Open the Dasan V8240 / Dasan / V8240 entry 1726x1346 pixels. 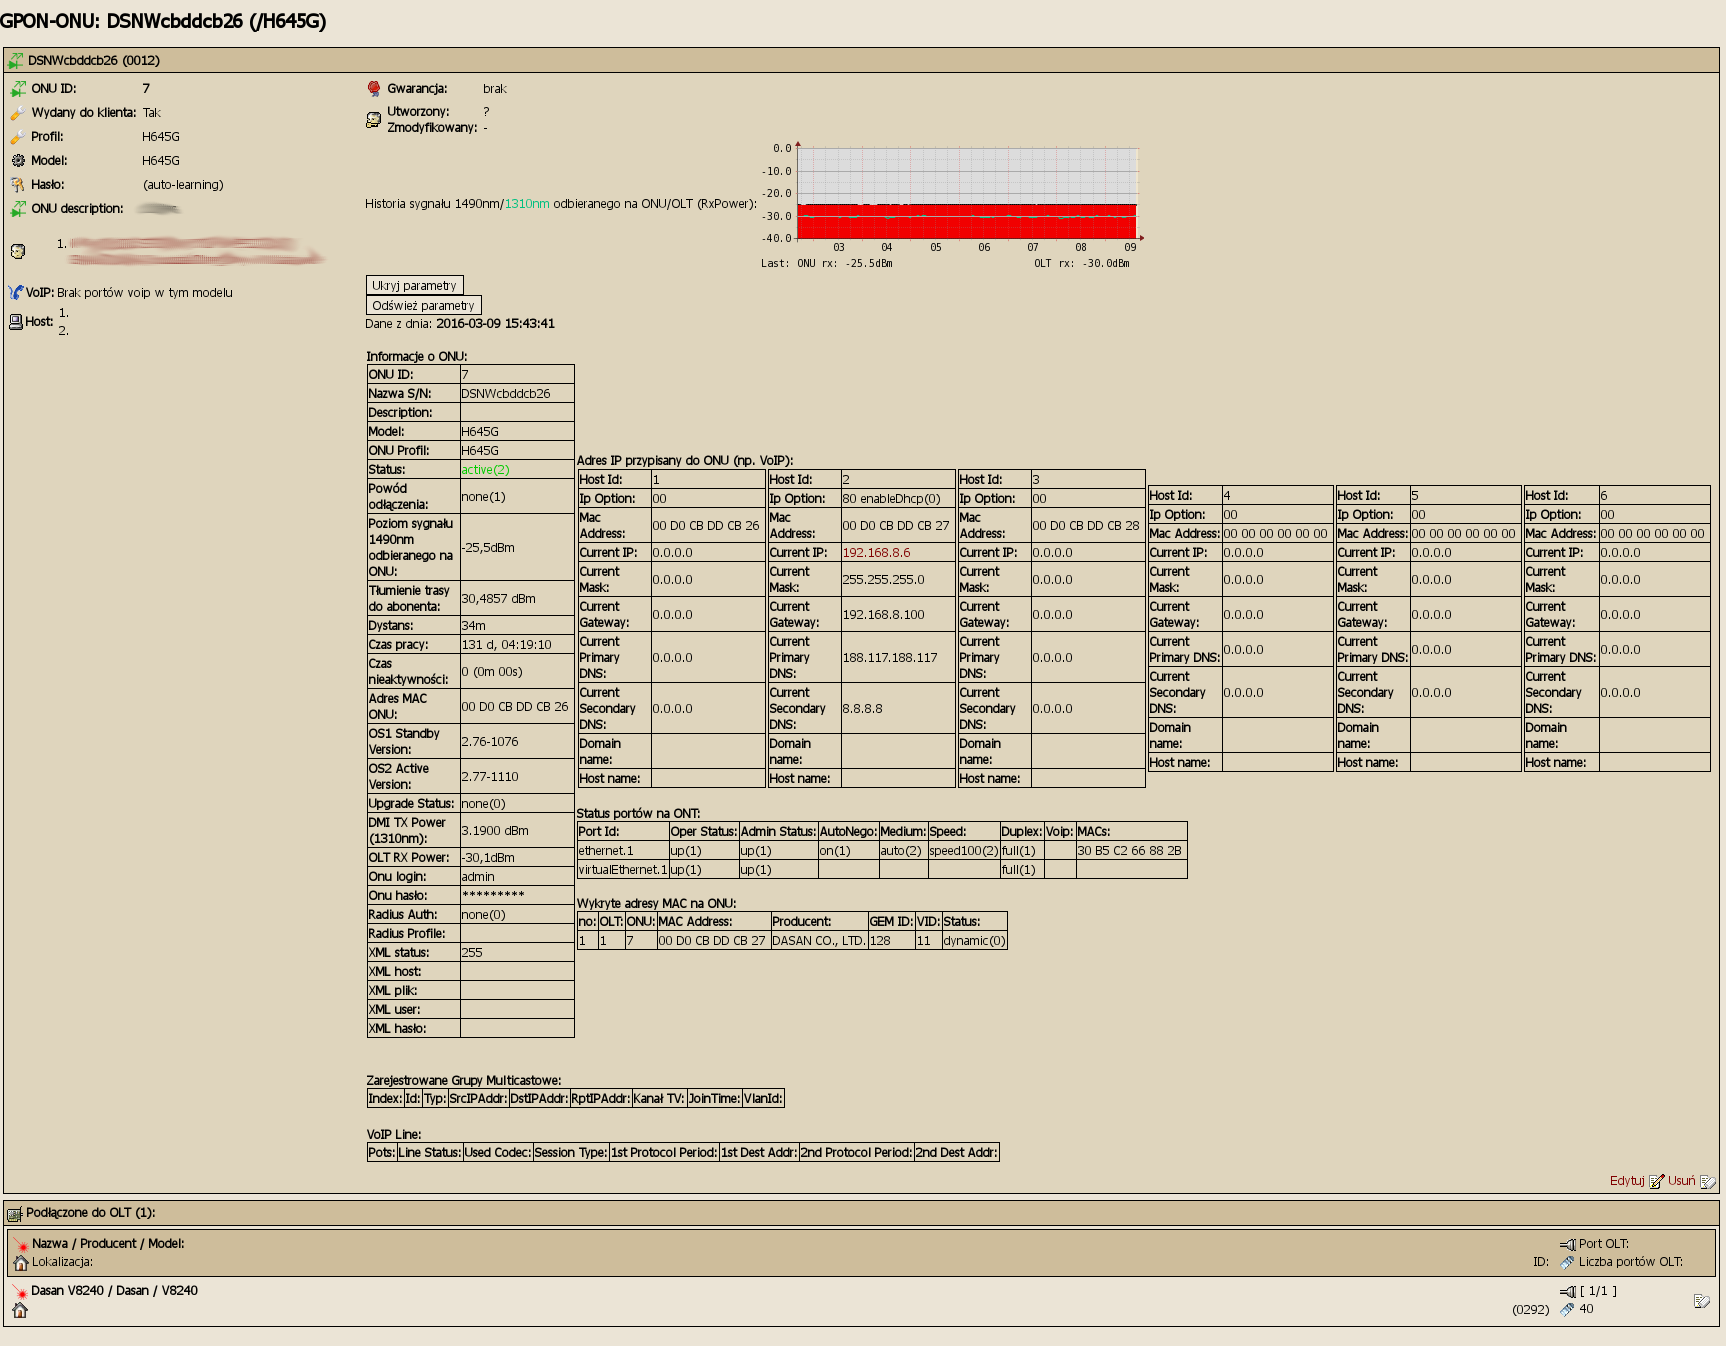(114, 1291)
